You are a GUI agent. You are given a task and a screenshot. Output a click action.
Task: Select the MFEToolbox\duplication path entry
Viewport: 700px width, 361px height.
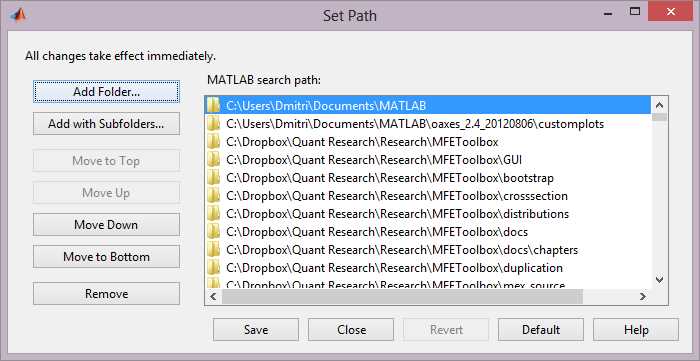tap(428, 268)
